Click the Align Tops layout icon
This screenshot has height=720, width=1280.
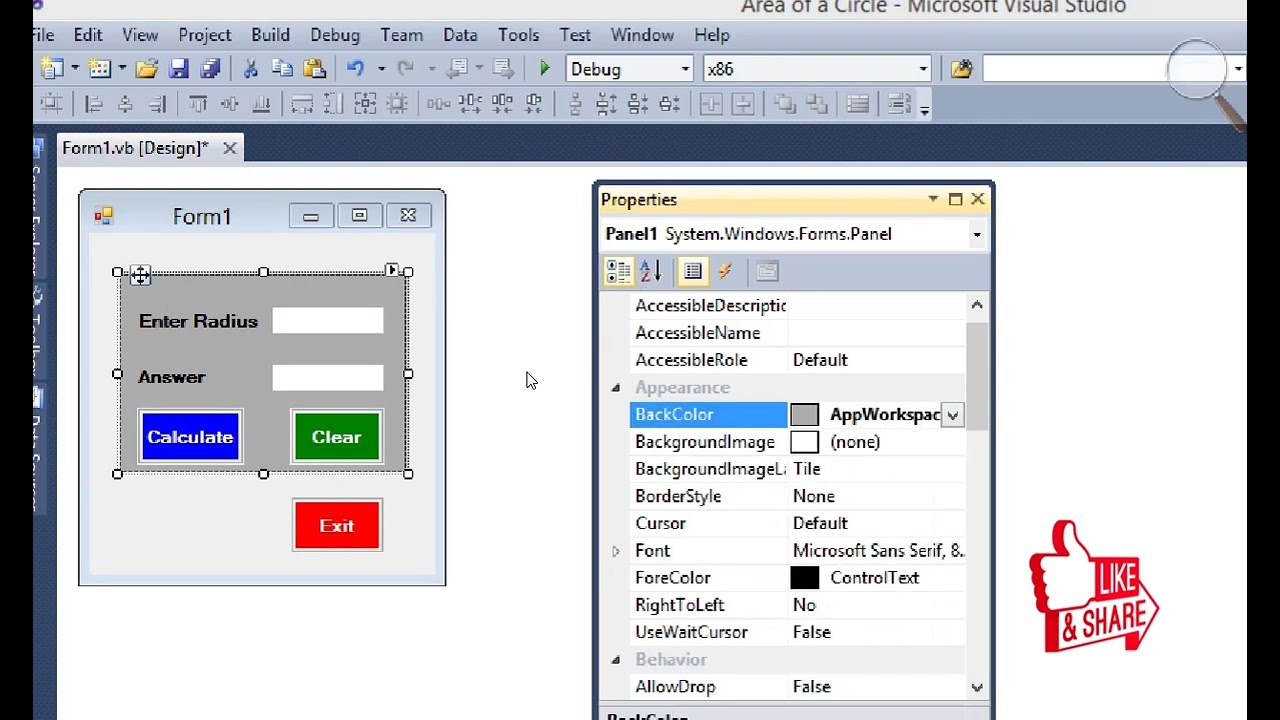(x=198, y=104)
